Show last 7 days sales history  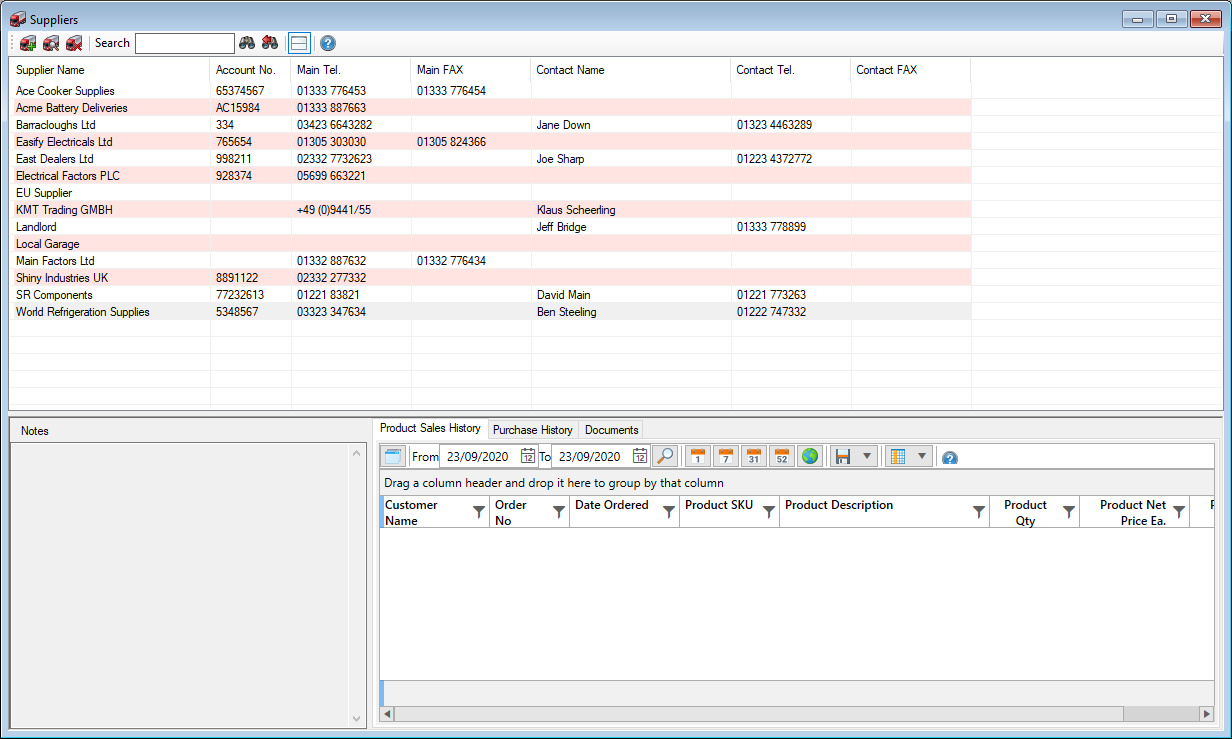coord(725,457)
